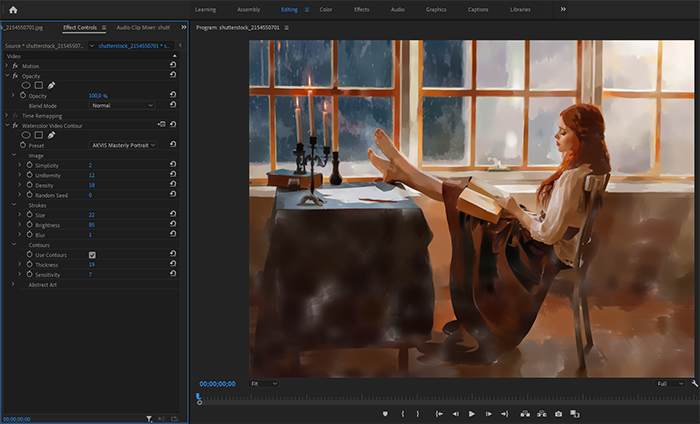Switch to the Learning workspace
Viewport: 700px width, 424px height.
pyautogui.click(x=205, y=9)
